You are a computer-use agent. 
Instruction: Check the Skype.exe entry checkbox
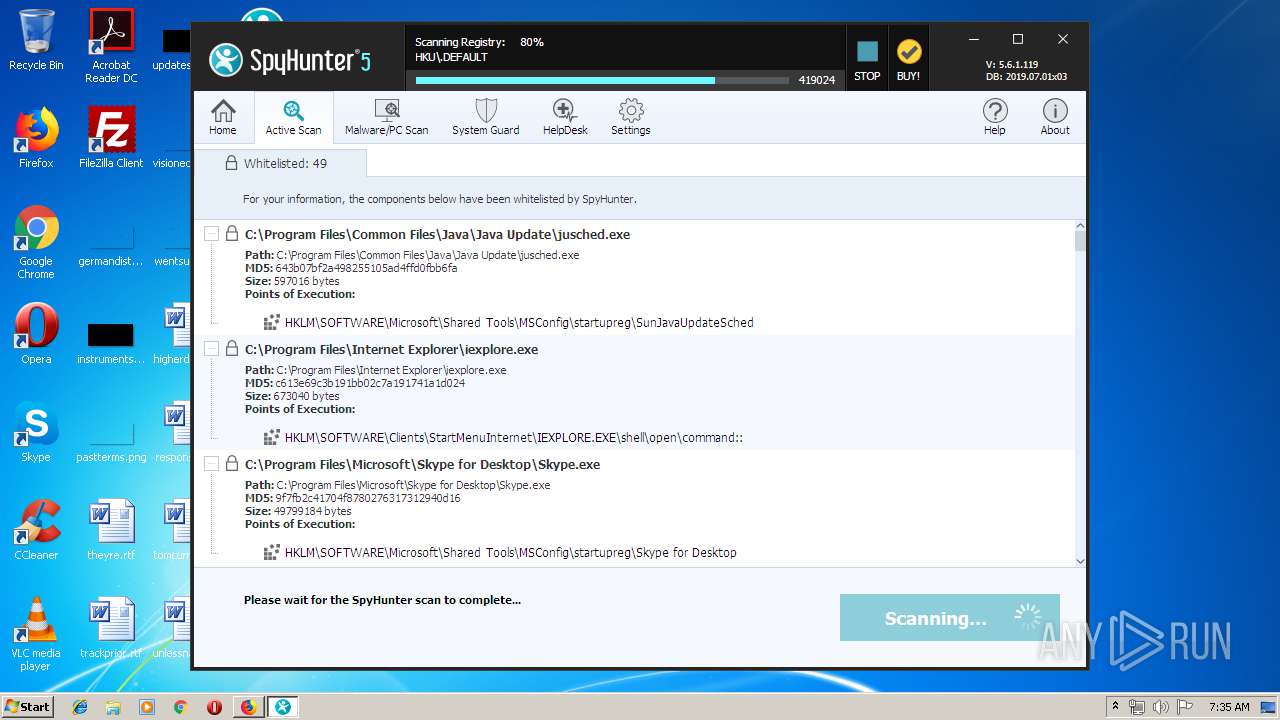pos(211,464)
